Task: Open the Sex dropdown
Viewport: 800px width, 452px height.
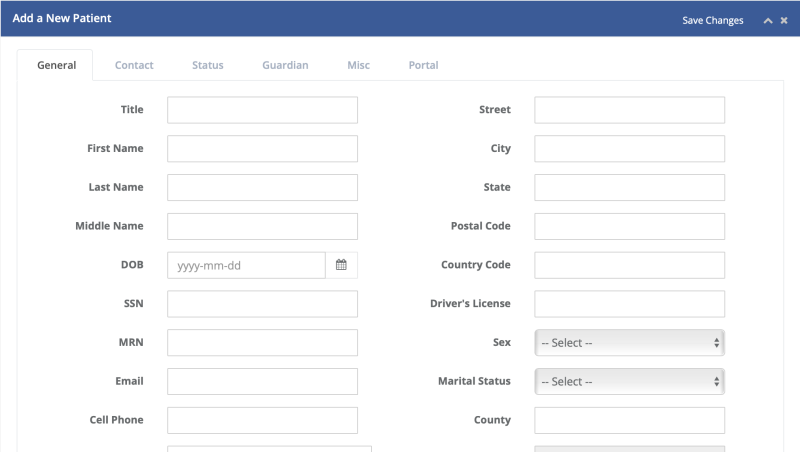Action: [x=629, y=343]
